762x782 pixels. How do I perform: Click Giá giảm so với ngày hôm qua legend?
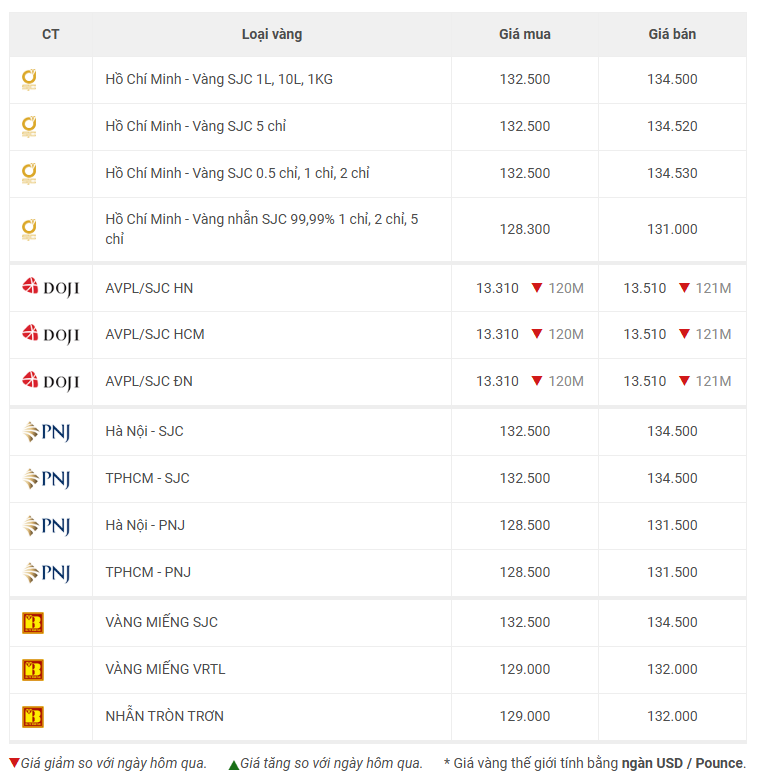[113, 763]
